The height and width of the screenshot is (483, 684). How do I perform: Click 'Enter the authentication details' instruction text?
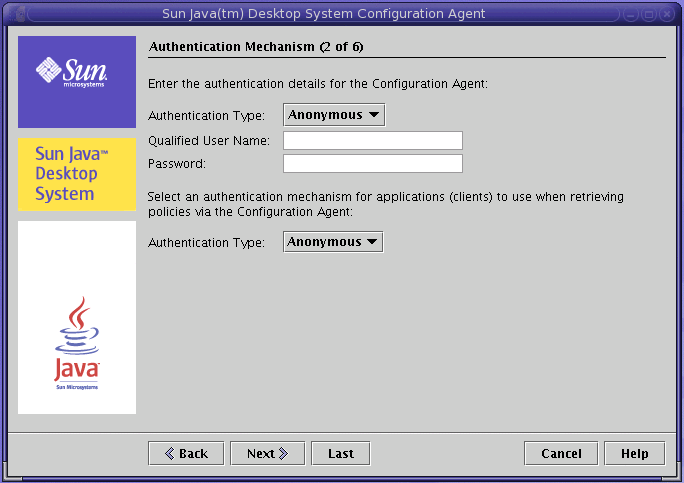(318, 83)
